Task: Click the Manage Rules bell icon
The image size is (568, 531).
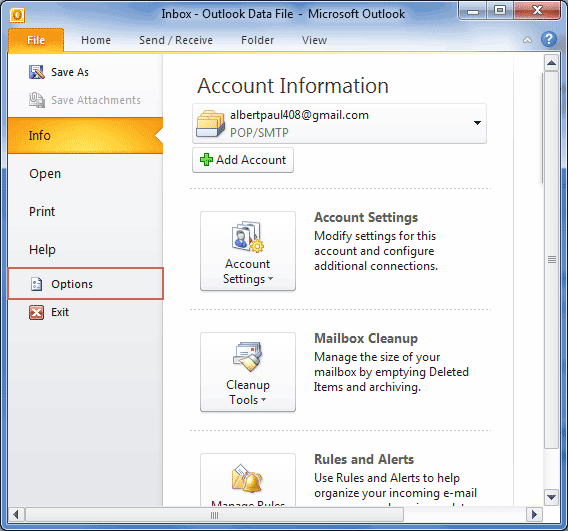Action: [247, 478]
